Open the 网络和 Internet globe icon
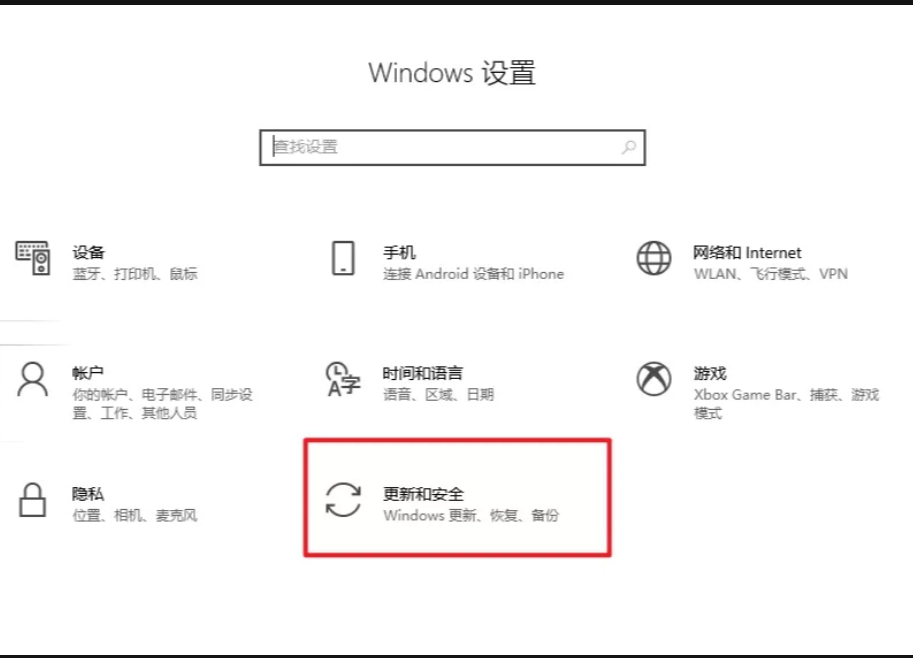The image size is (913, 658). pyautogui.click(x=654, y=258)
